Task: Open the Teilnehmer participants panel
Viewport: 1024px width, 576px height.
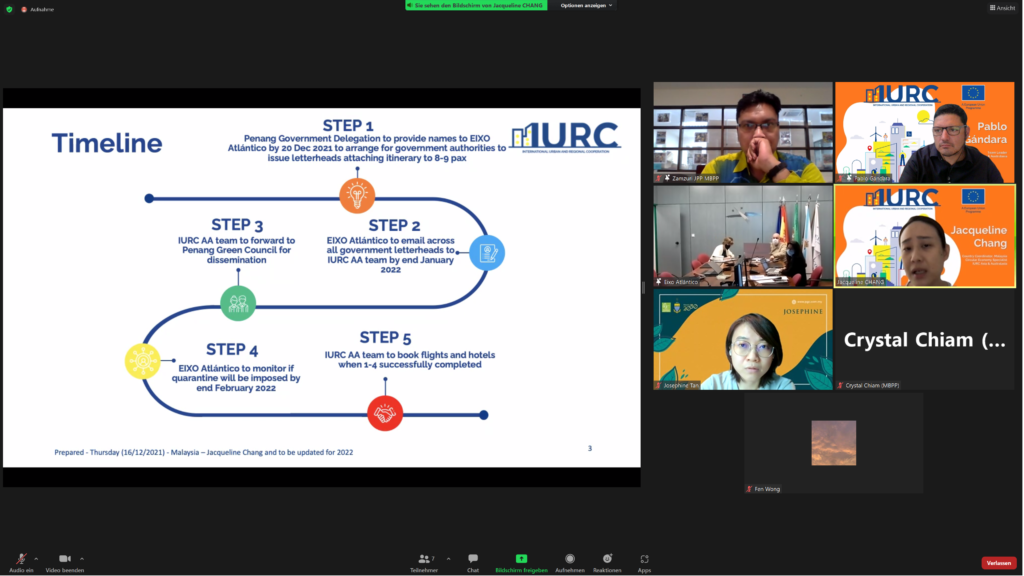Action: [x=424, y=562]
